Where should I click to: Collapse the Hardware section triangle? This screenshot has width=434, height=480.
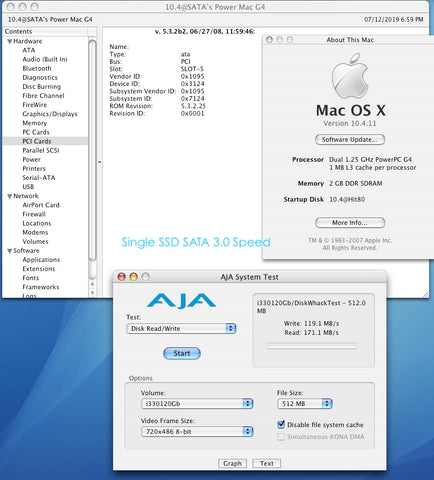point(10,41)
